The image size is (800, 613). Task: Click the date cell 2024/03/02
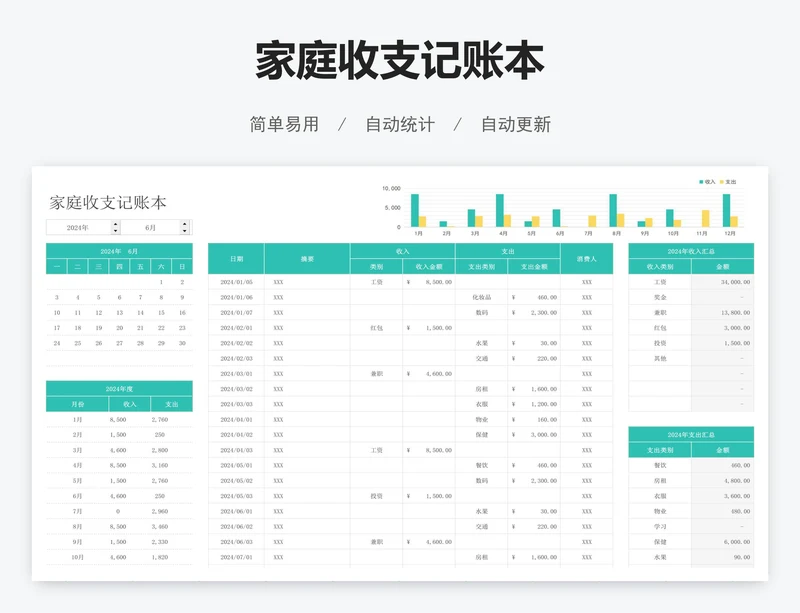coord(236,389)
